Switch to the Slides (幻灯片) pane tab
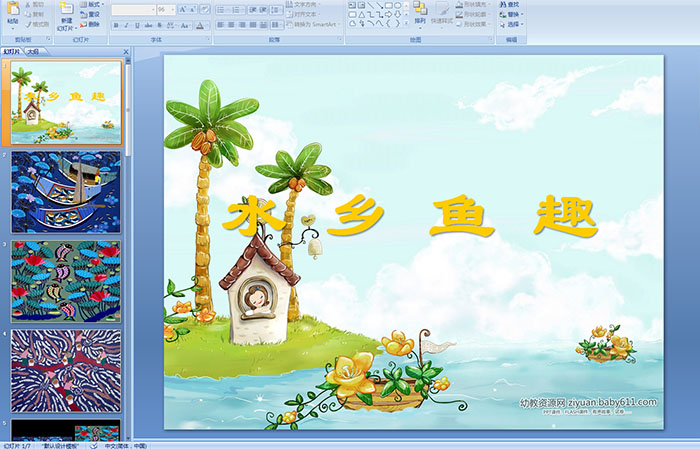Image resolution: width=700 pixels, height=449 pixels. [x=12, y=51]
